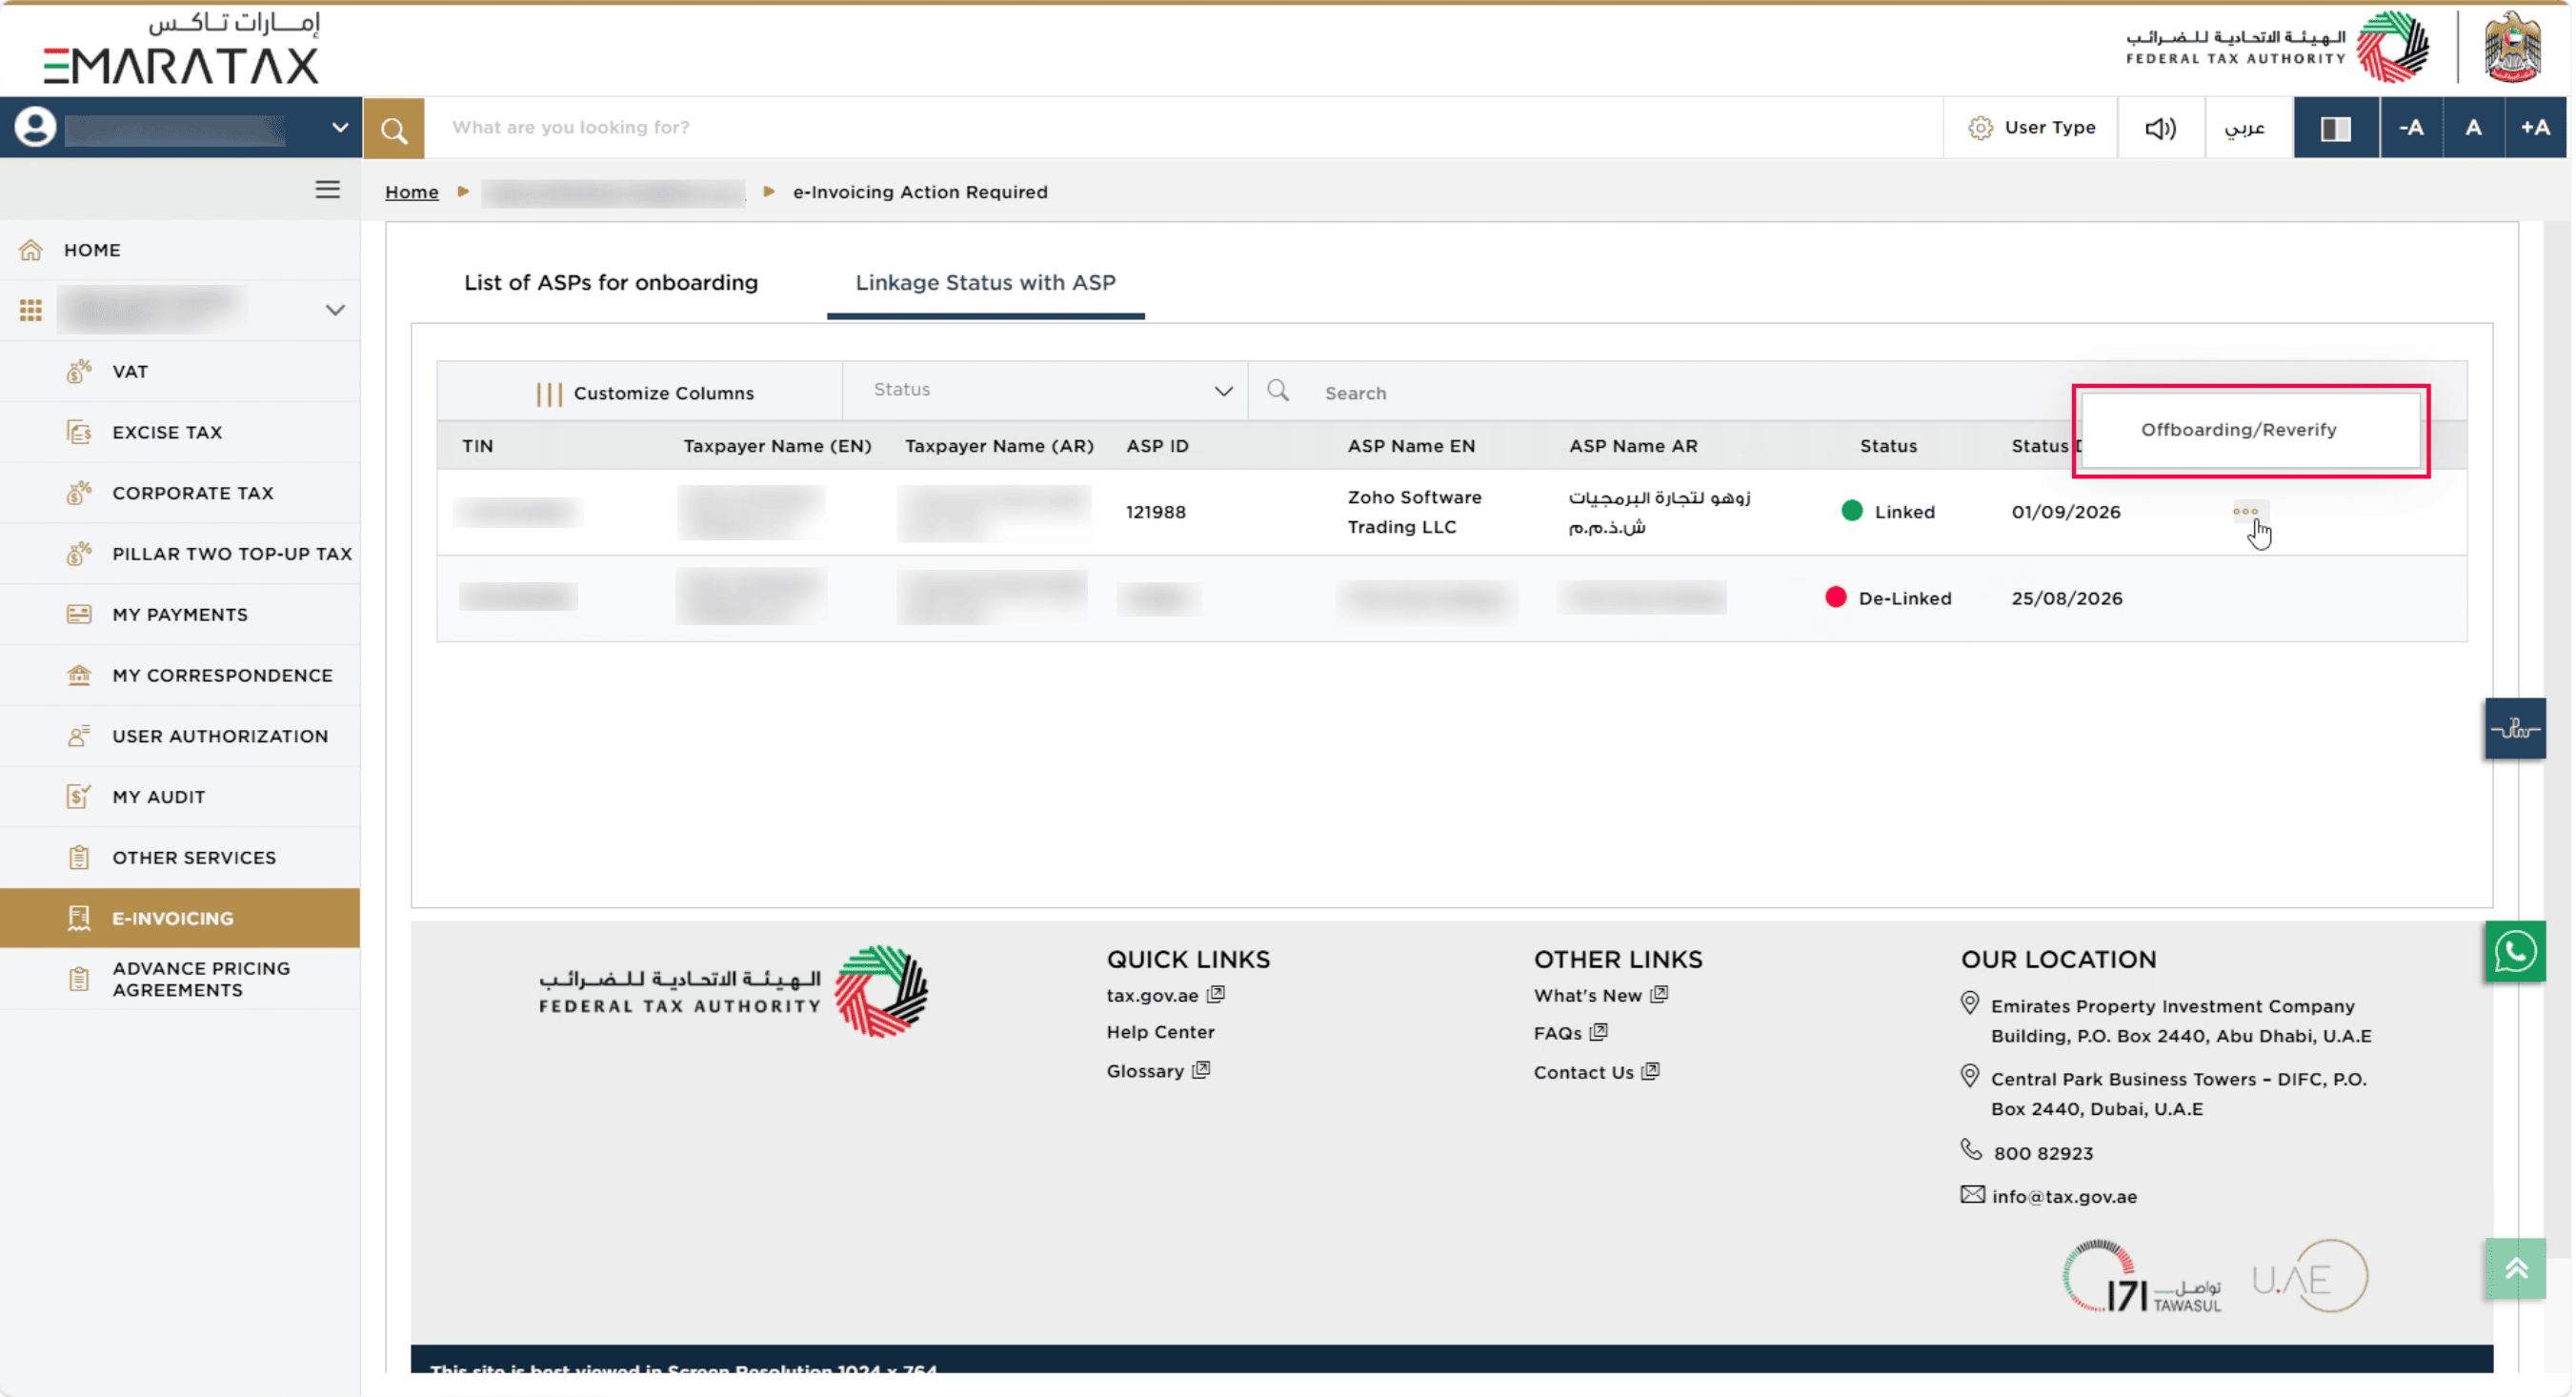
Task: Click ADVANCE PRICING AGREEMENTS icon
Action: [79, 979]
